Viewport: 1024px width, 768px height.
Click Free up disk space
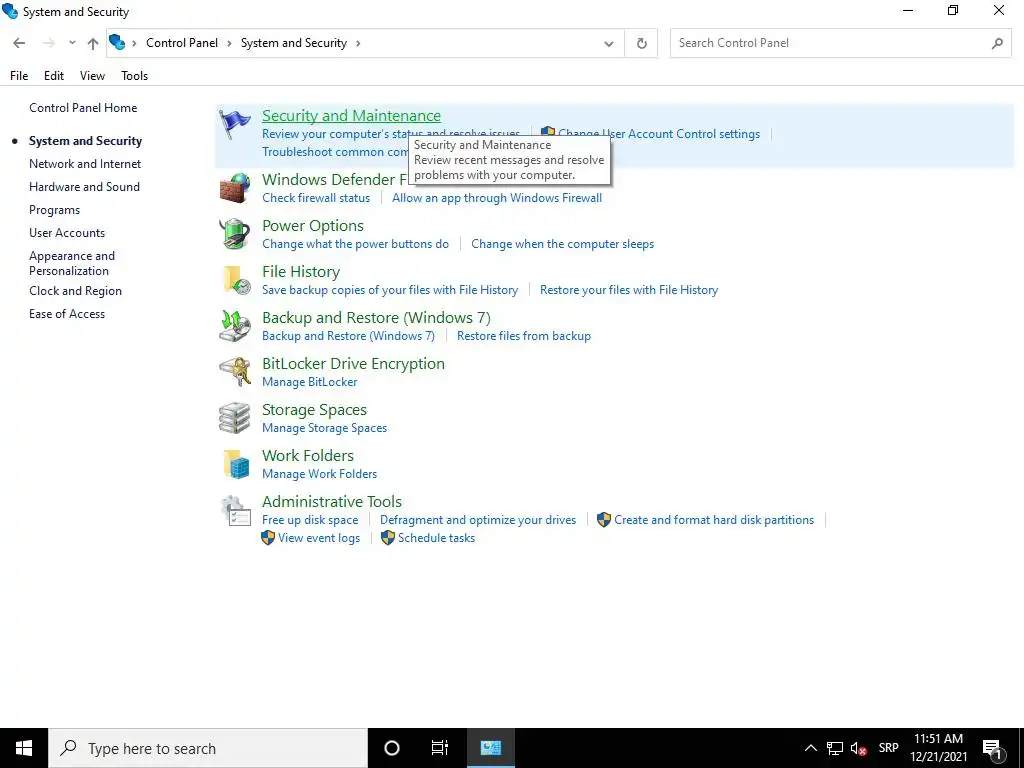pos(310,520)
